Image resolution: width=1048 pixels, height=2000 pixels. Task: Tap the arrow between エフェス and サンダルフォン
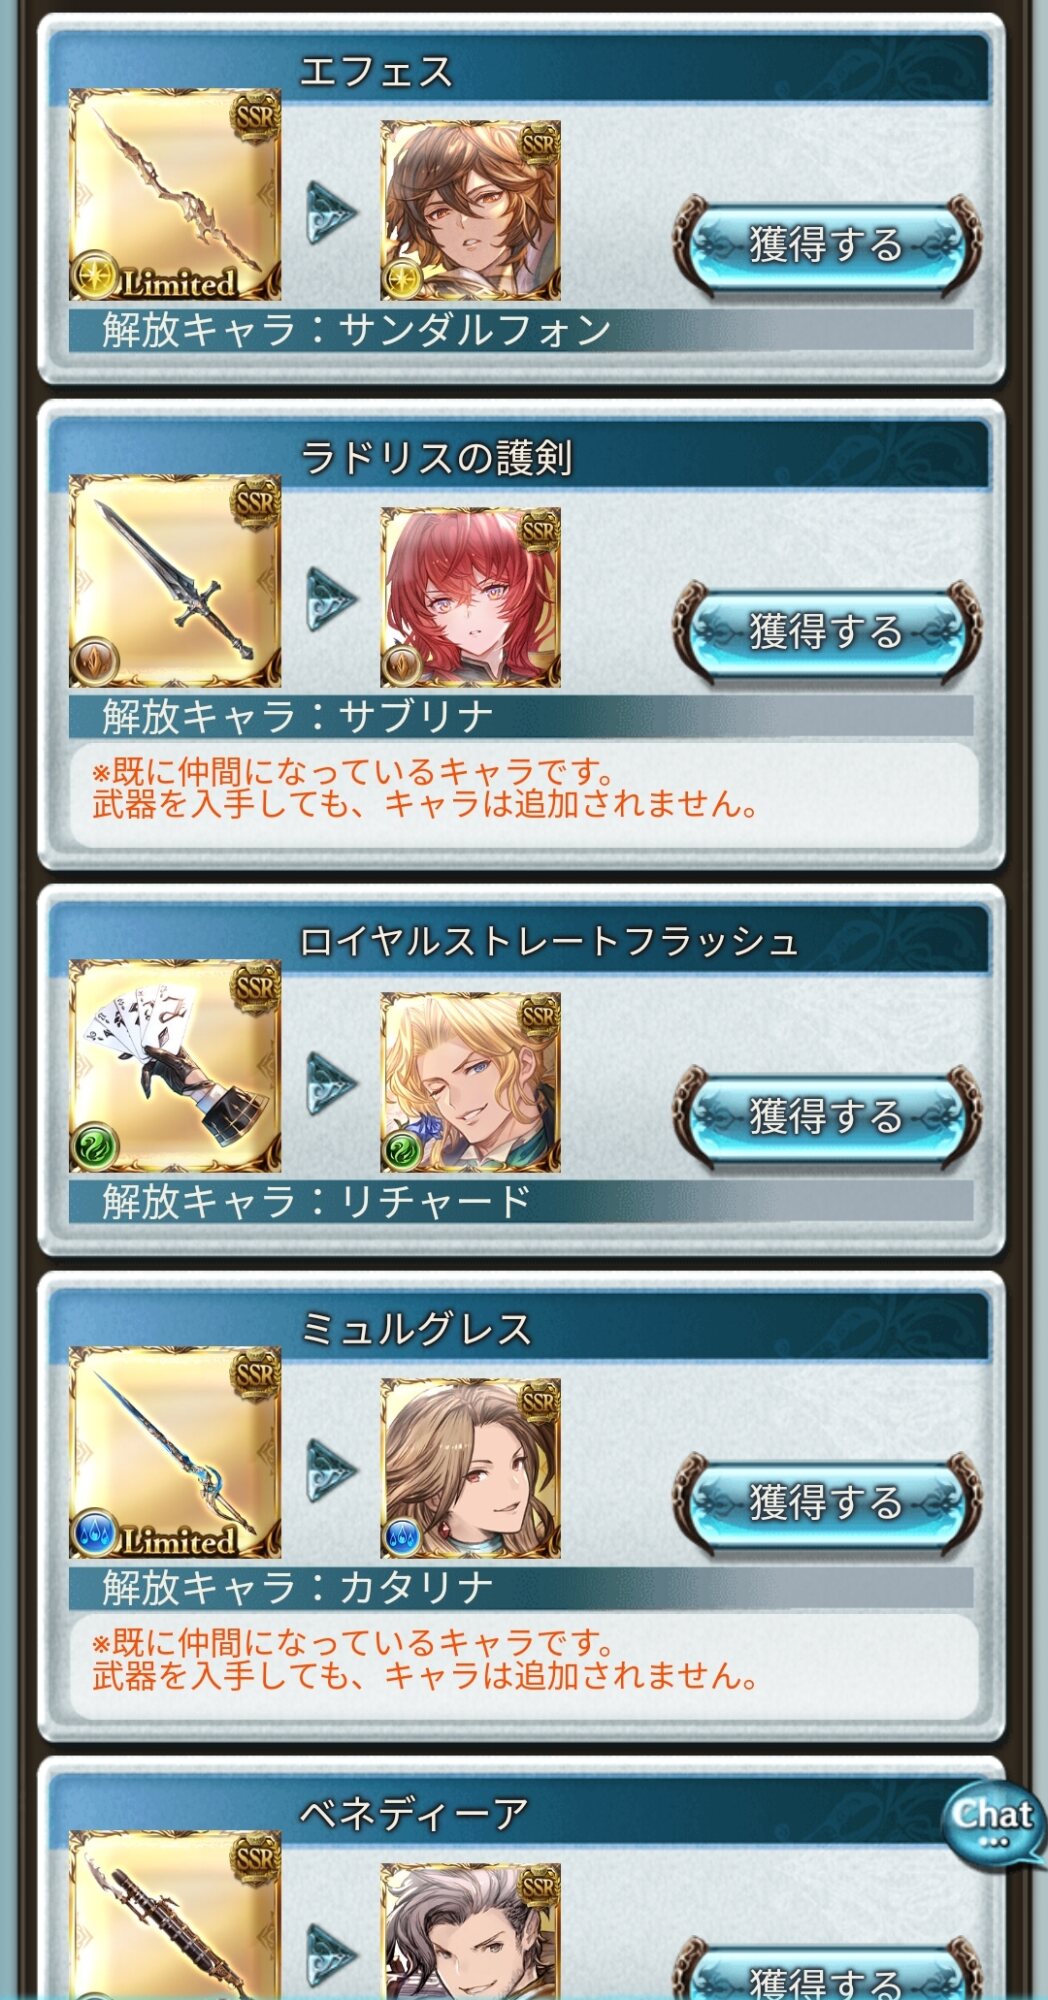[x=331, y=212]
